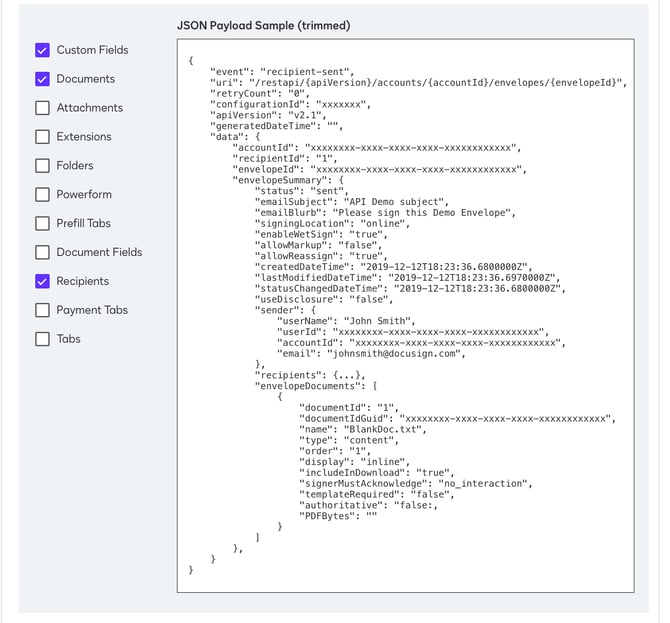Image resolution: width=670 pixels, height=623 pixels.
Task: Uncheck the Recipients checkbox
Action: [x=42, y=282]
